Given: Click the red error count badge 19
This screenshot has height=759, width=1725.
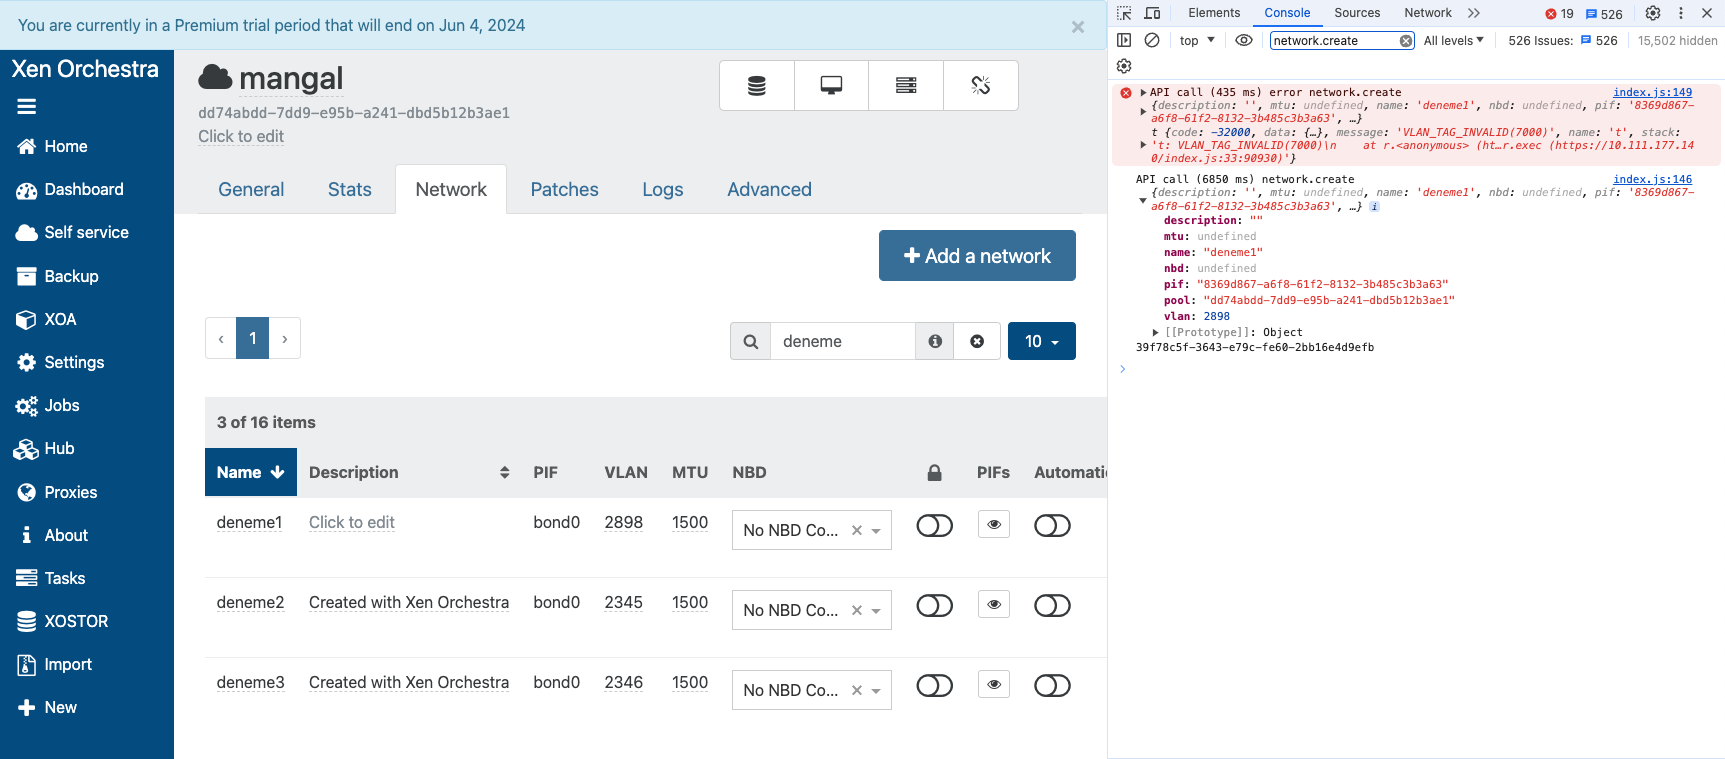Looking at the screenshot, I should (1559, 14).
